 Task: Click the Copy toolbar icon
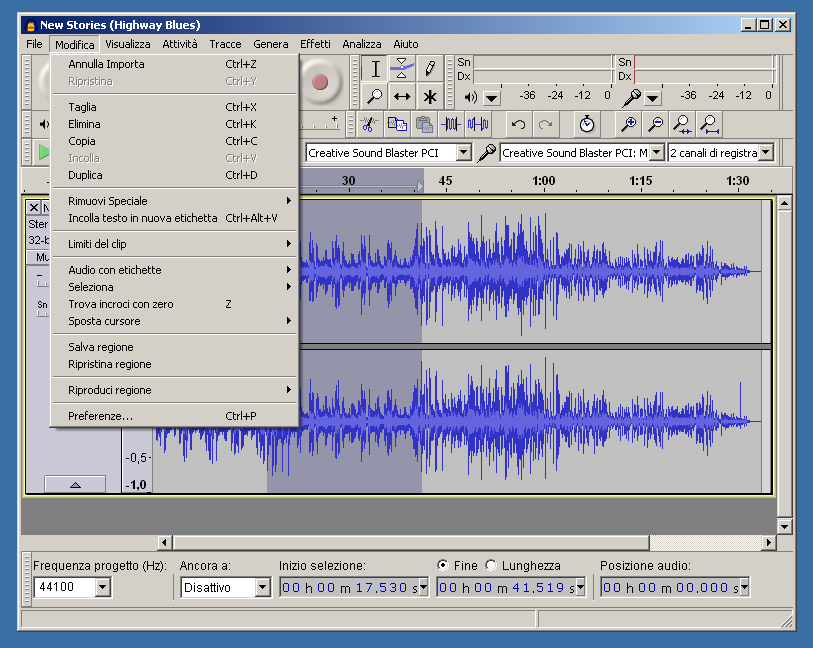tap(397, 124)
